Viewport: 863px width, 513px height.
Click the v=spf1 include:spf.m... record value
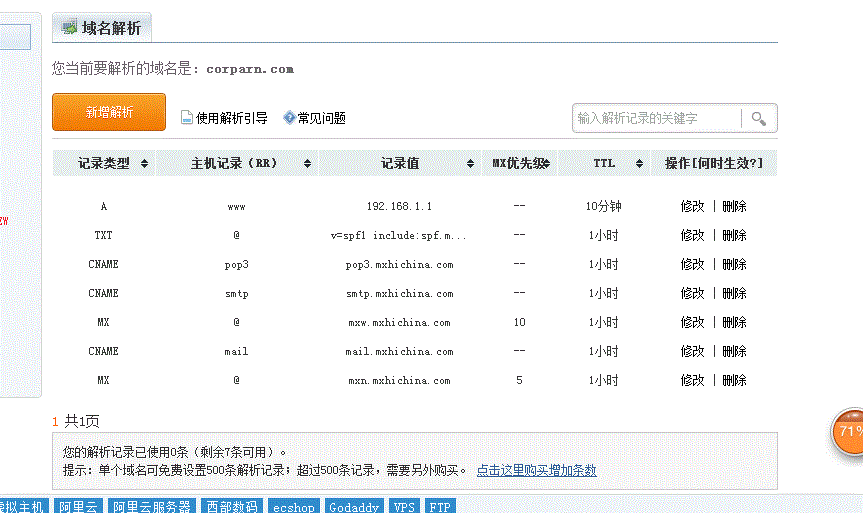398,236
